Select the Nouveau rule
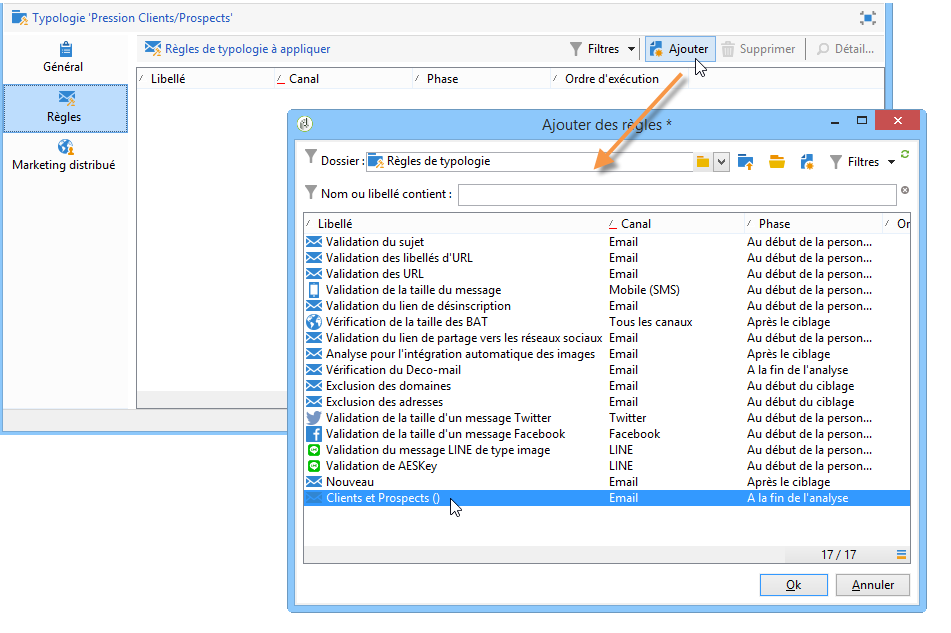The image size is (951, 633). [x=607, y=482]
